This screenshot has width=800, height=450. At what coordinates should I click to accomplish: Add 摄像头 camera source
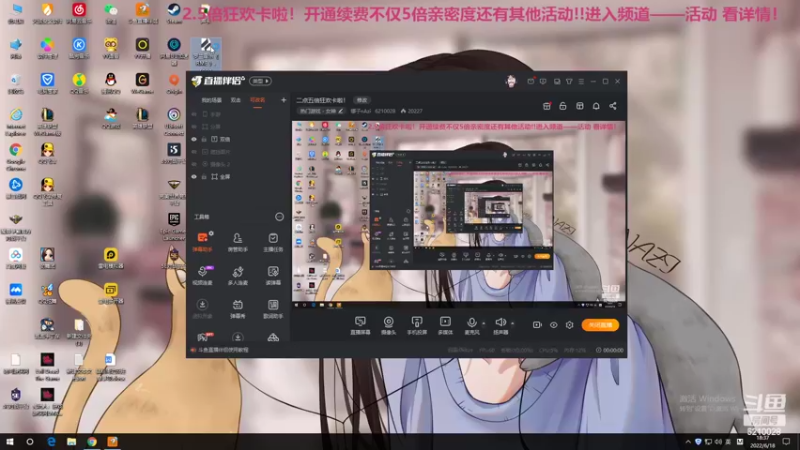388,325
